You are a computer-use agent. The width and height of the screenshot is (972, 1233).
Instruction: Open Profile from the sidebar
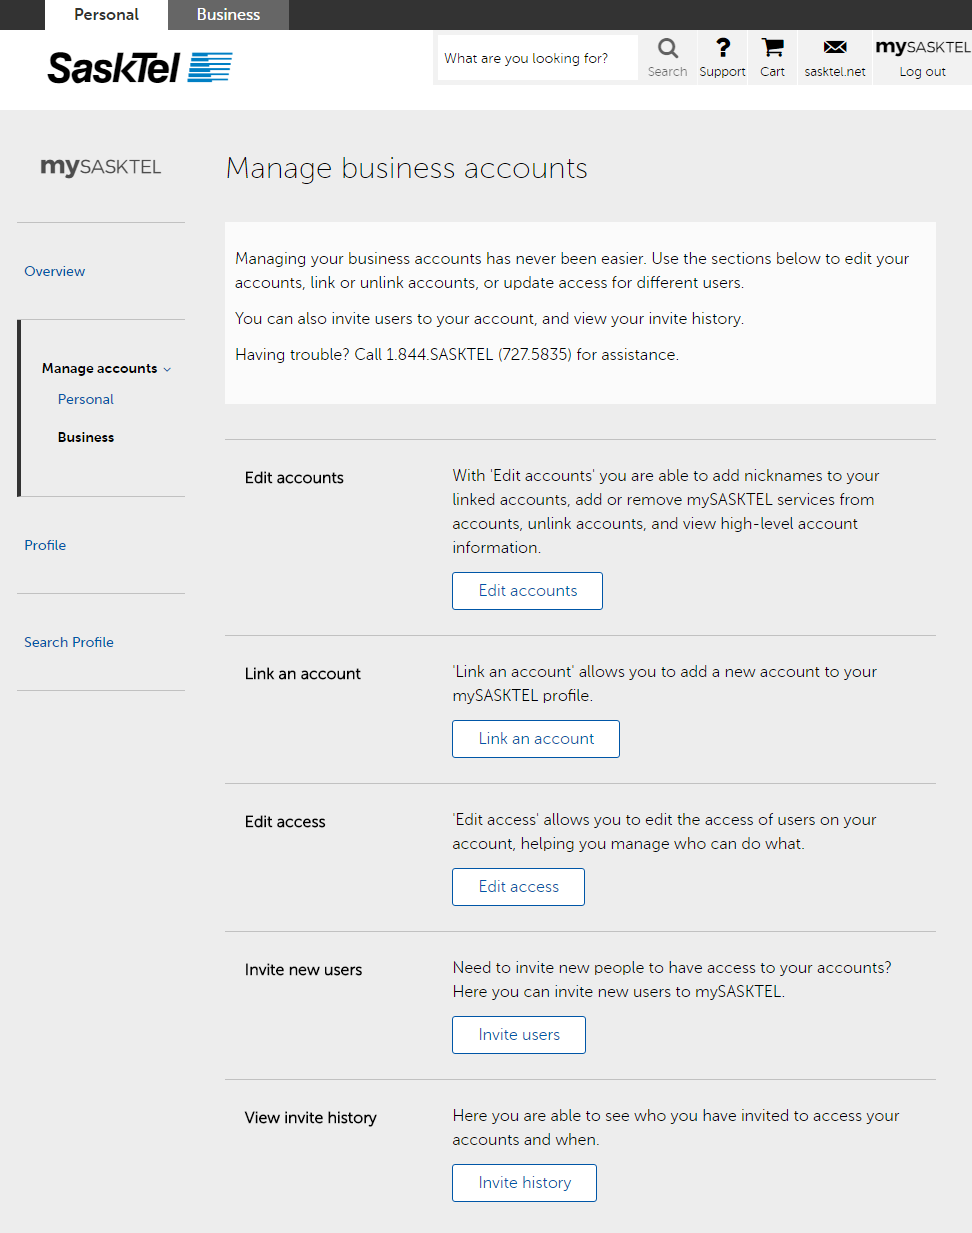(45, 545)
